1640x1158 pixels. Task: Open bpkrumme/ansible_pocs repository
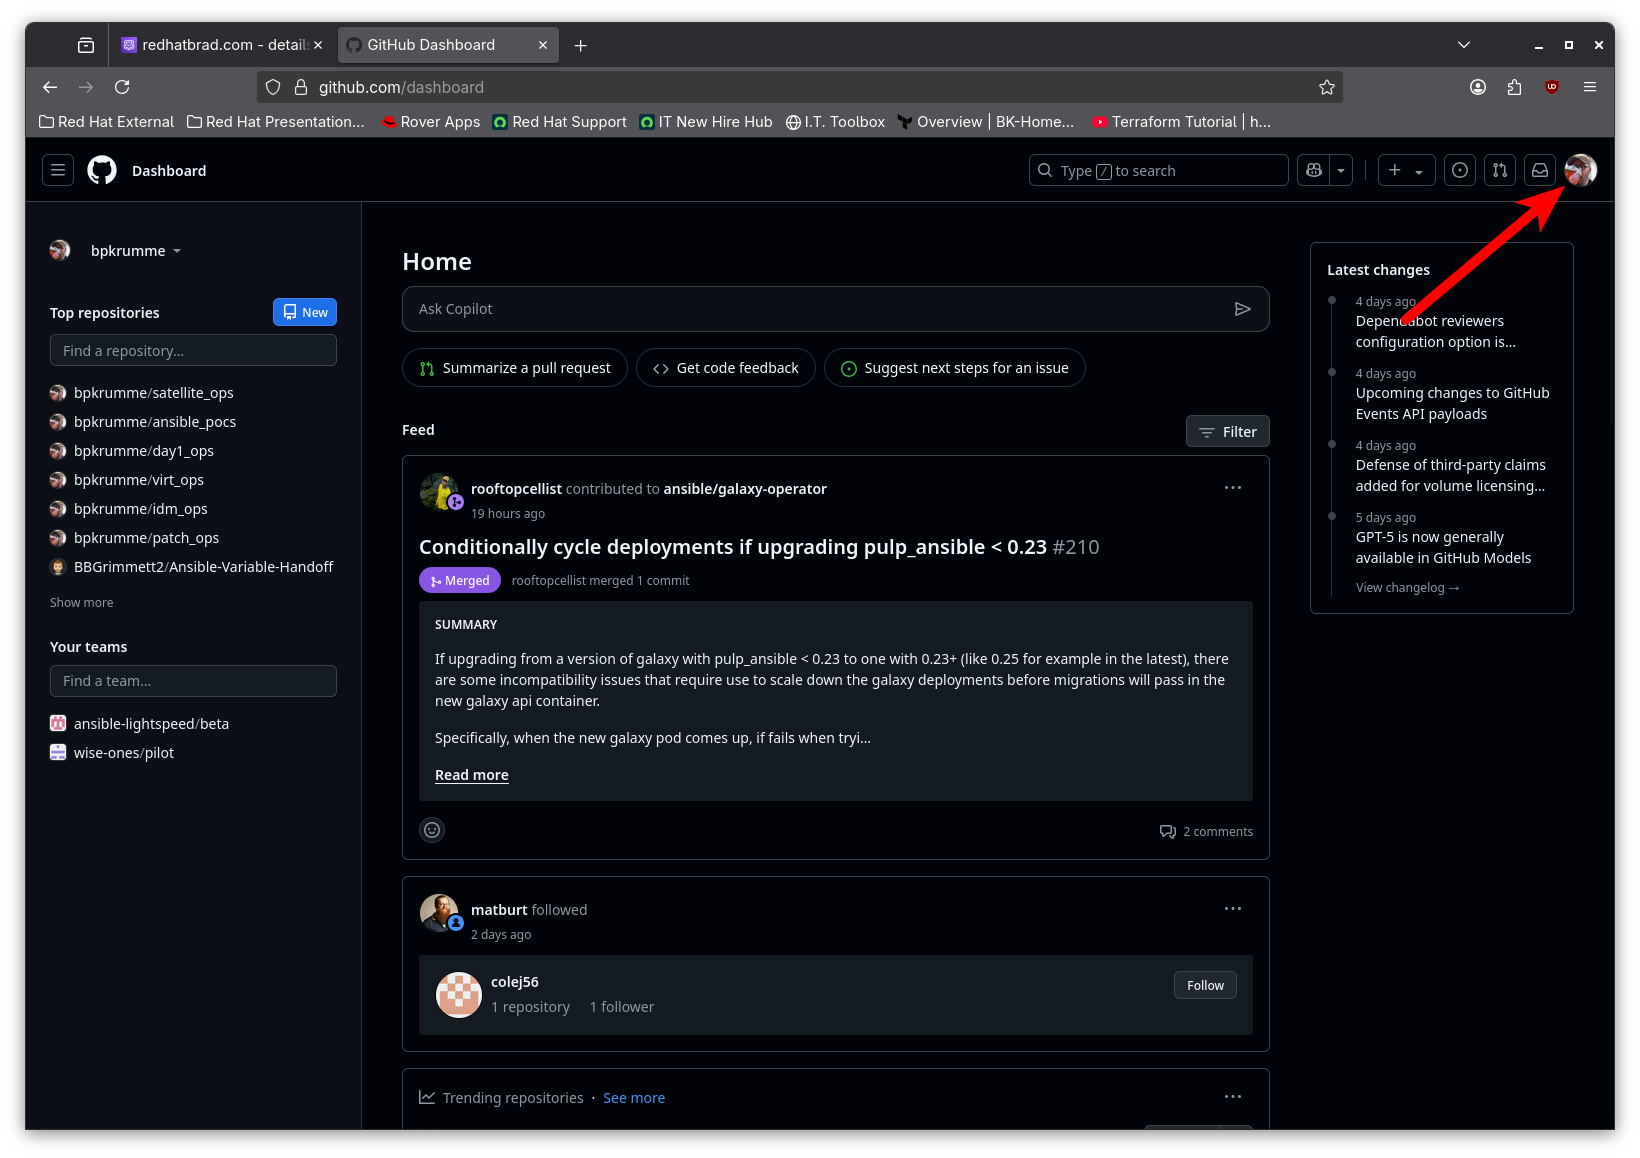[x=155, y=422]
